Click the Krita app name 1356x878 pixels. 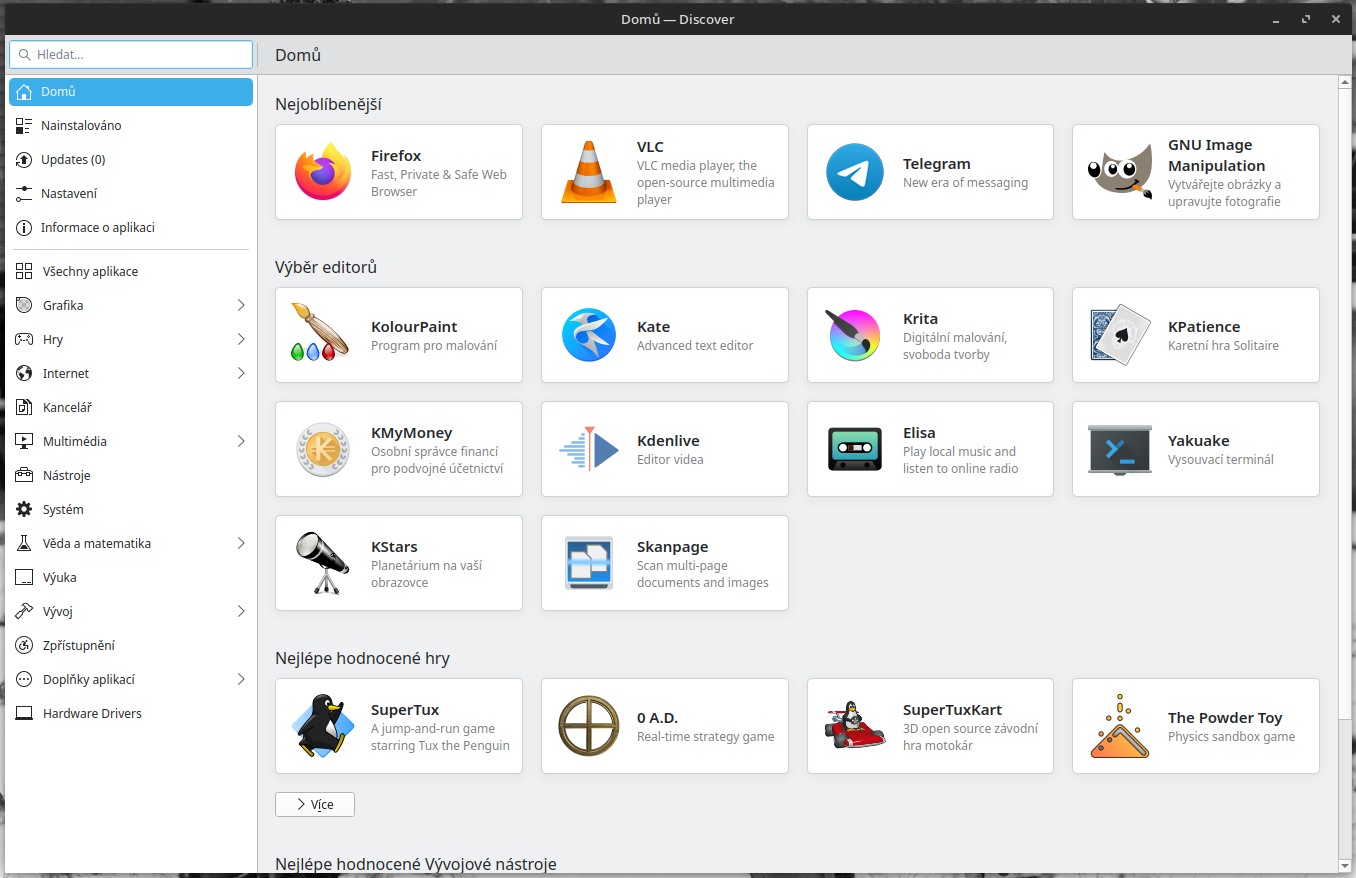point(920,319)
